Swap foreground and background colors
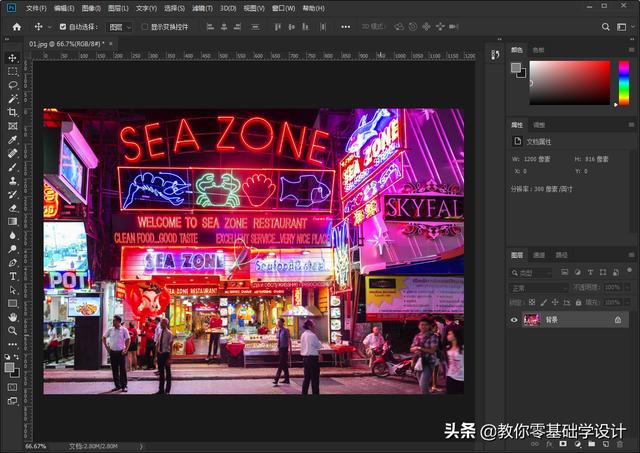 click(16, 357)
